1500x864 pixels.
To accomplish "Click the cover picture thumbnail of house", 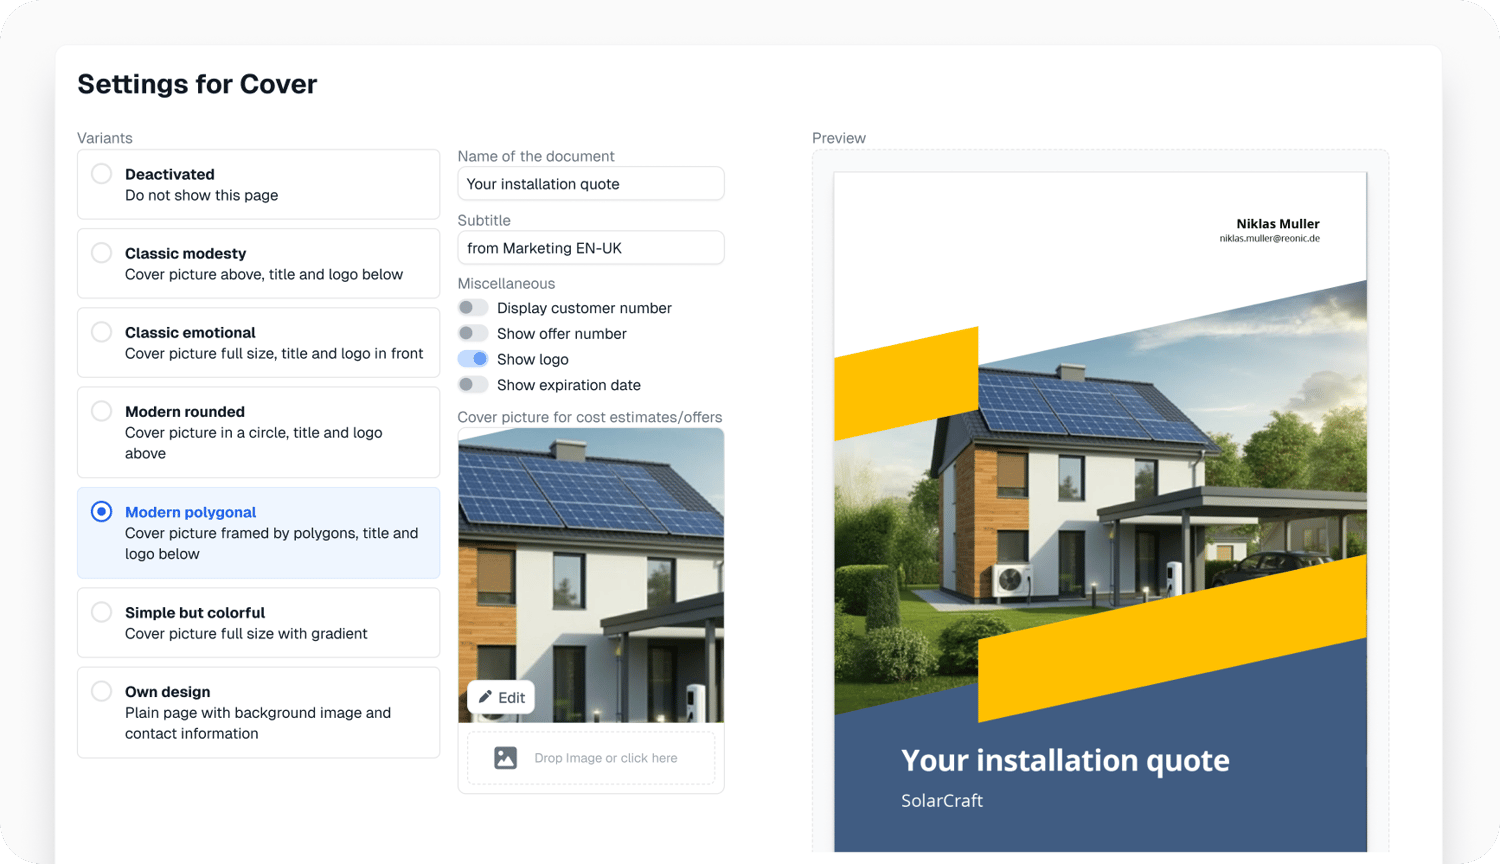I will point(591,575).
